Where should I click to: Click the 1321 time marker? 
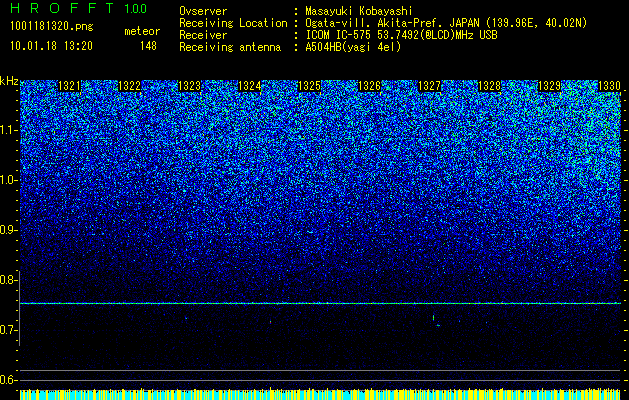click(x=69, y=86)
